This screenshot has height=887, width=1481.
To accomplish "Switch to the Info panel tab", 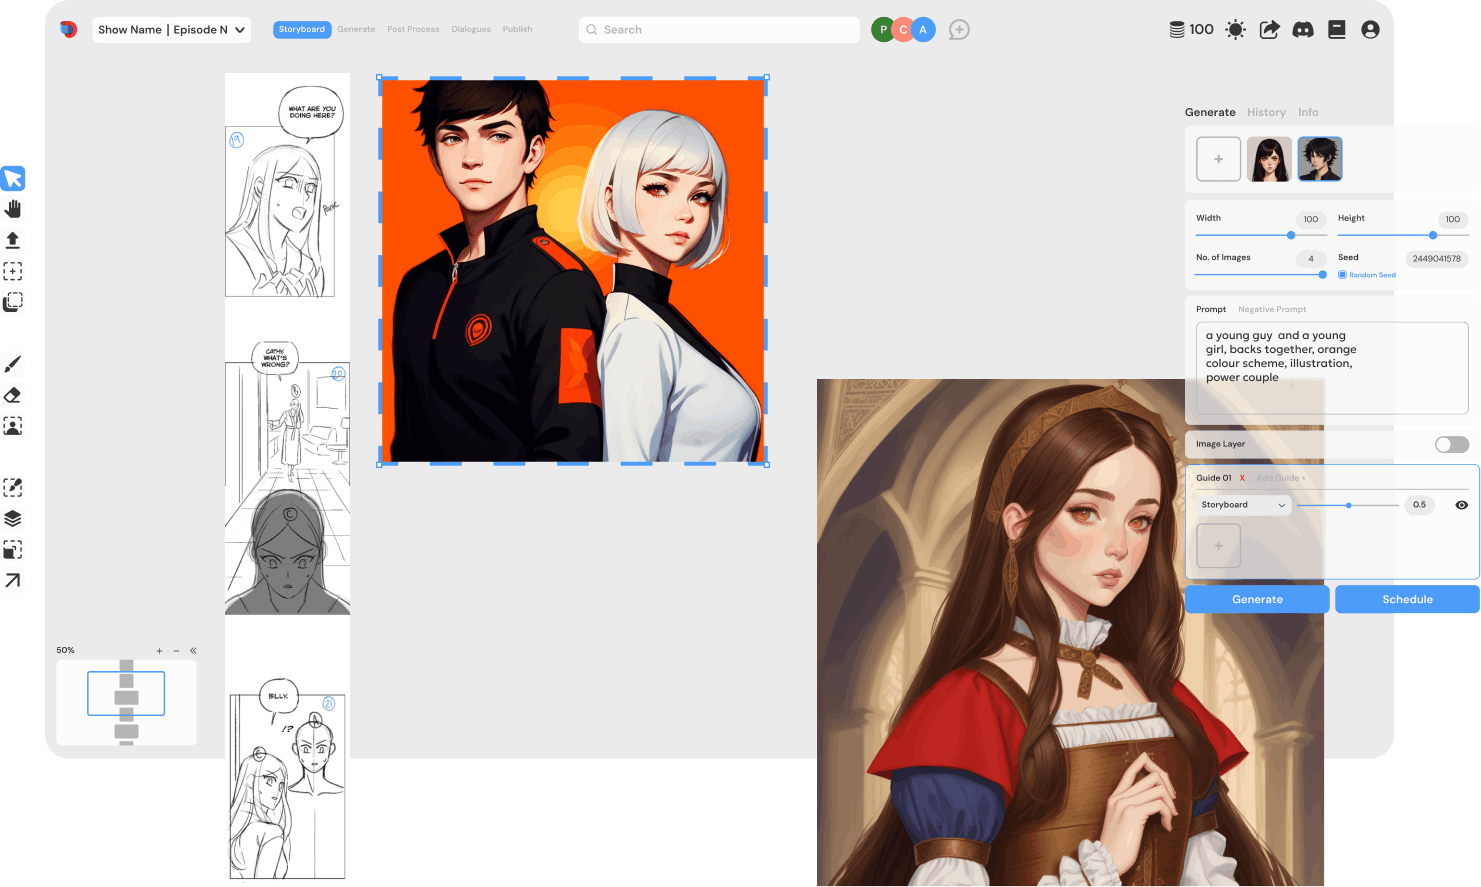I will click(1308, 113).
